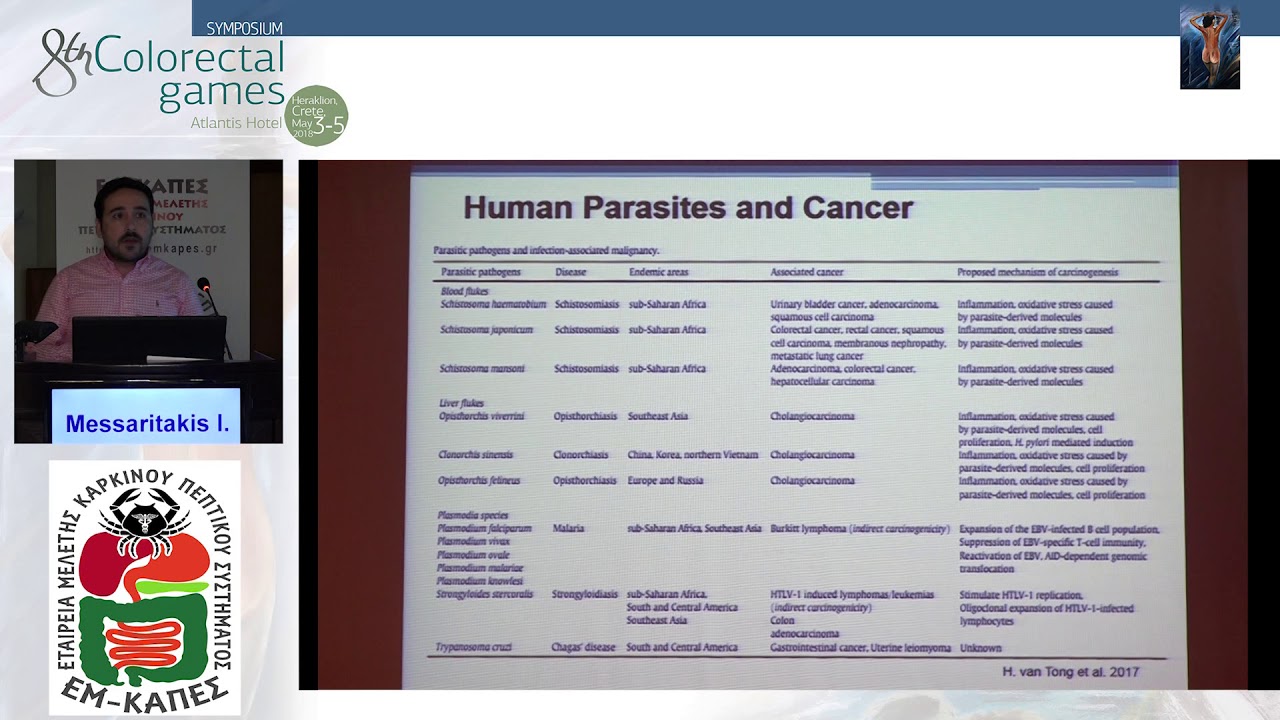Click 'Schistosomiasis' in Schistosoma mansoni row

(586, 369)
